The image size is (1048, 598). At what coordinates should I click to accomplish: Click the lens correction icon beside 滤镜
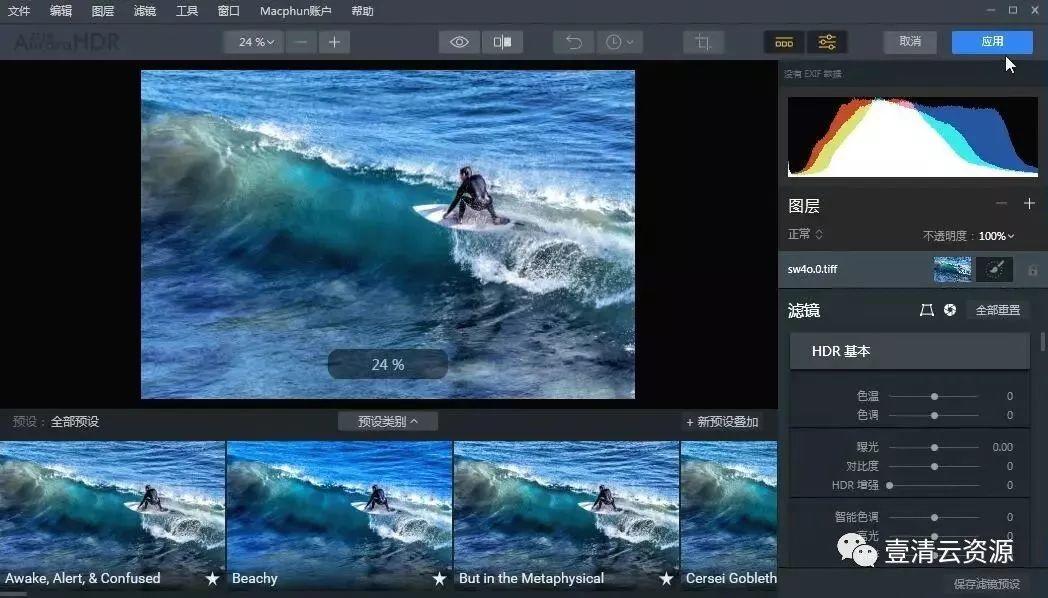[926, 310]
